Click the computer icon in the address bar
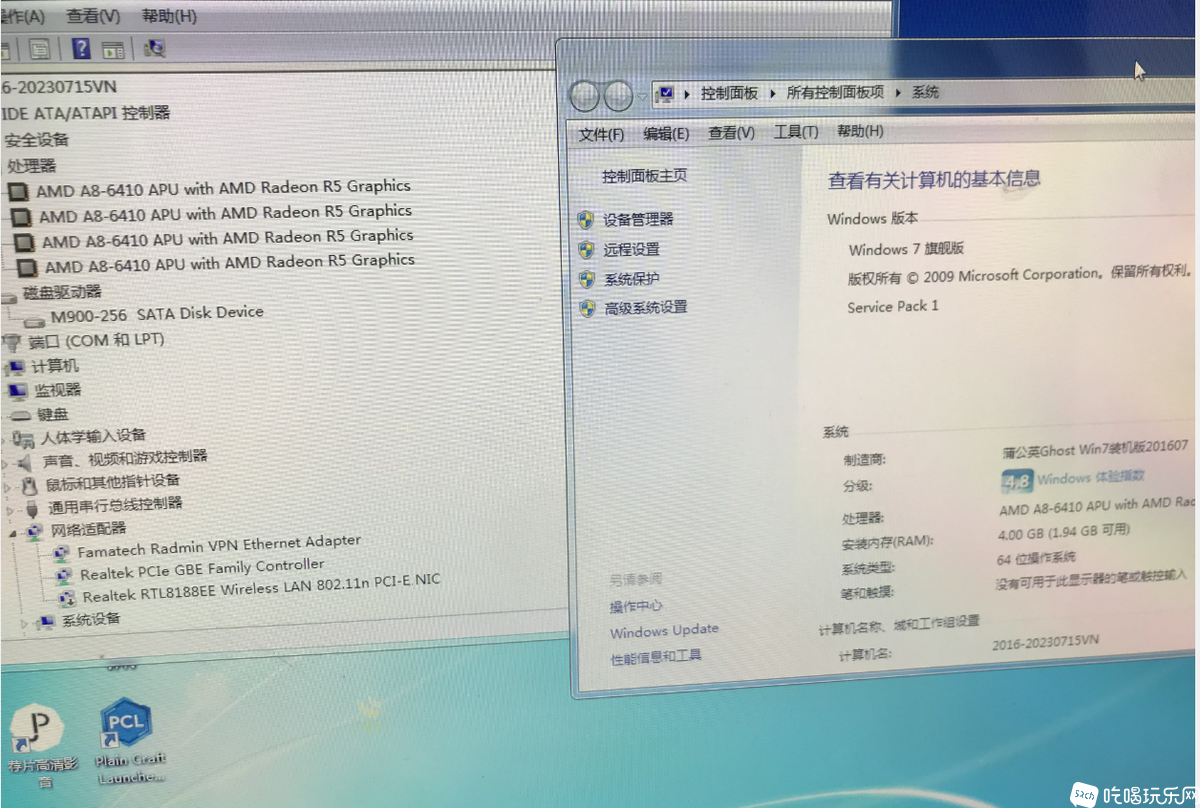This screenshot has width=1200, height=808. (665, 94)
